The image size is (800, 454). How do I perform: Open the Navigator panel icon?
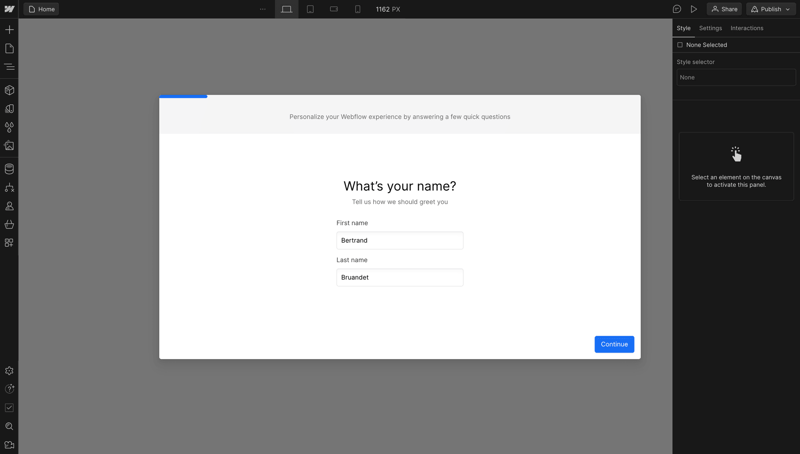(x=9, y=67)
